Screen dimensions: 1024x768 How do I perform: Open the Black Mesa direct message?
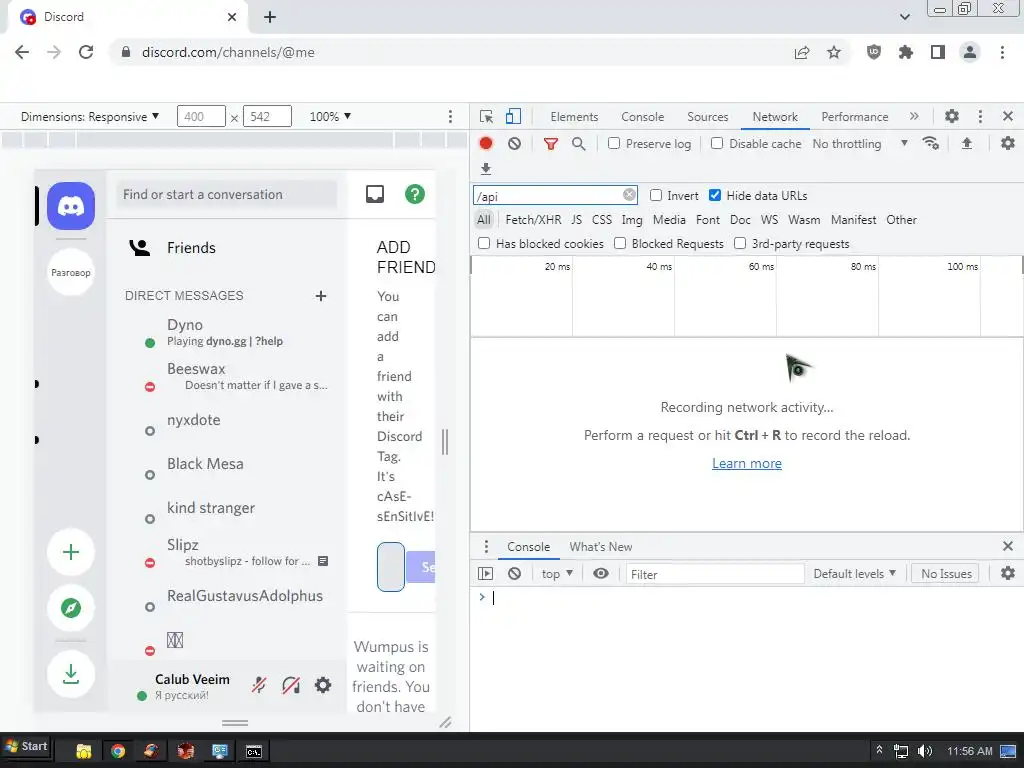coord(227,464)
